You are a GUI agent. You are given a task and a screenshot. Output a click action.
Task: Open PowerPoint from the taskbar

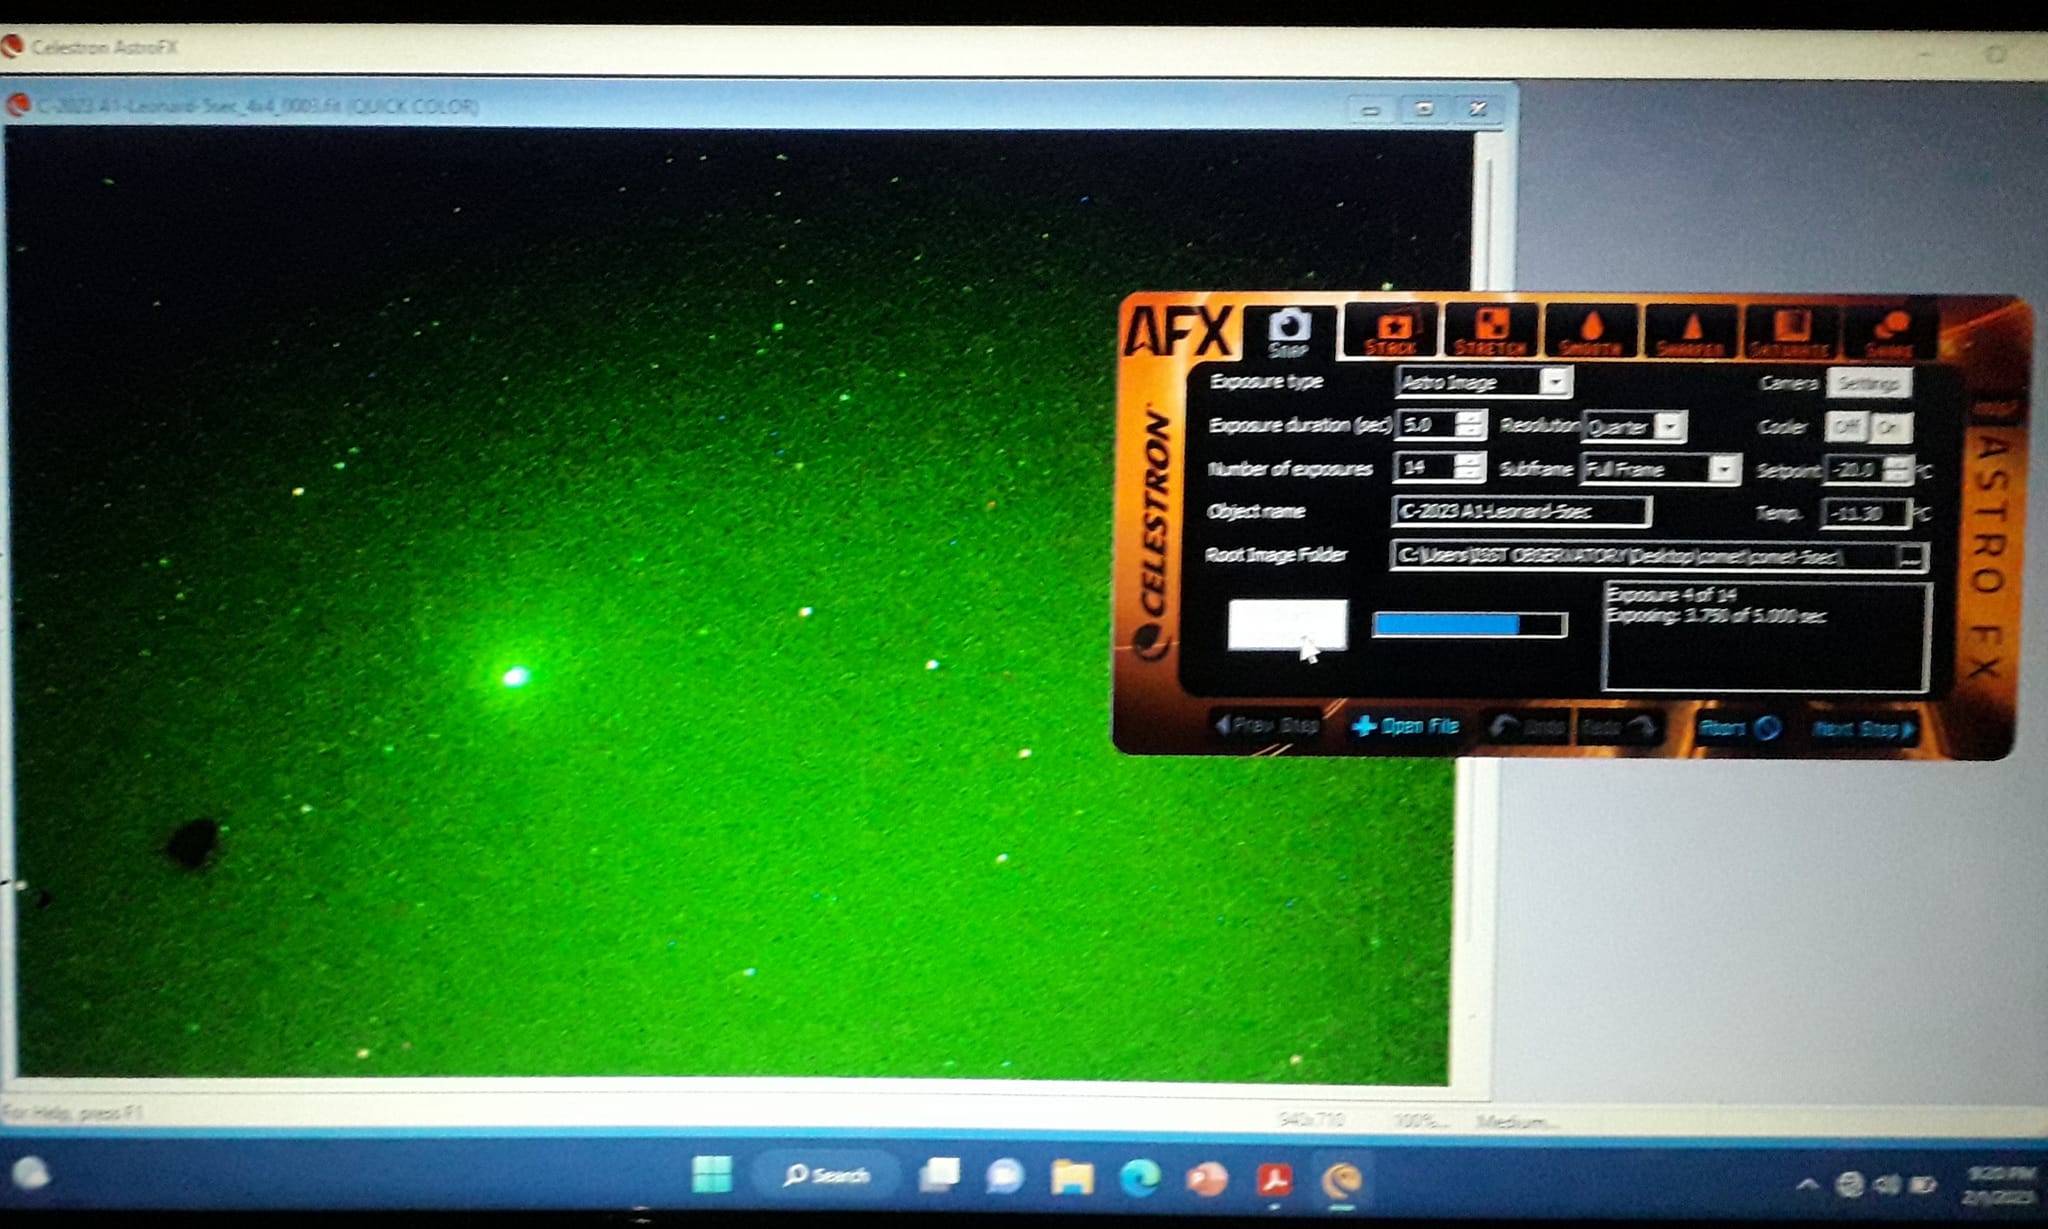tap(1207, 1178)
